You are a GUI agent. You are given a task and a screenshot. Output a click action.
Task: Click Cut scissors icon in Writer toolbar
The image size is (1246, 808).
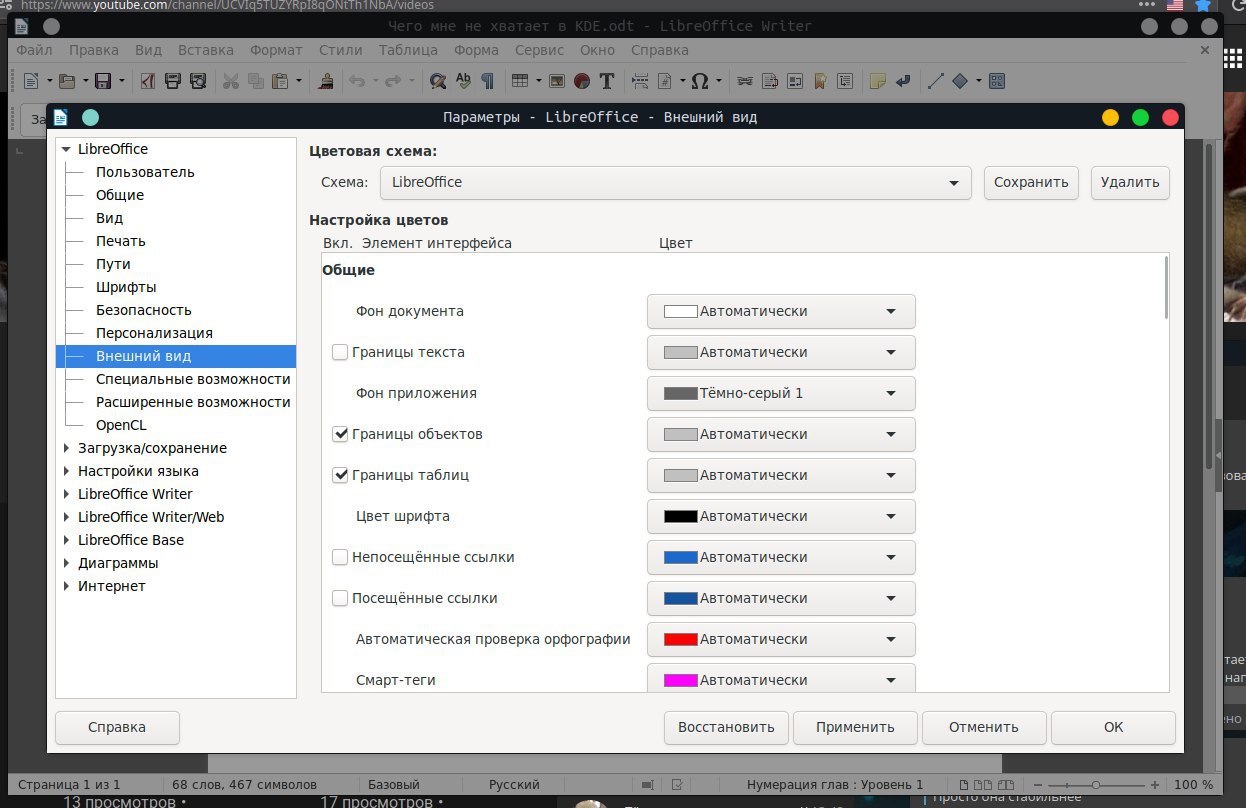pos(231,81)
